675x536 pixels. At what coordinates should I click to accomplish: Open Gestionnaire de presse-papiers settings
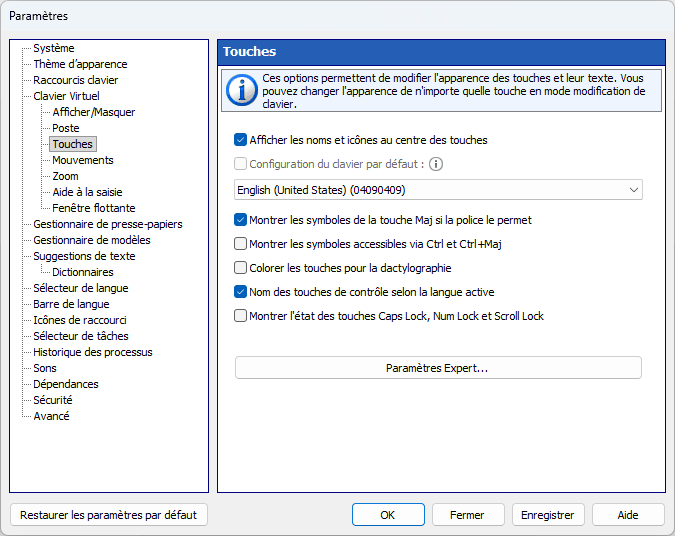108,224
